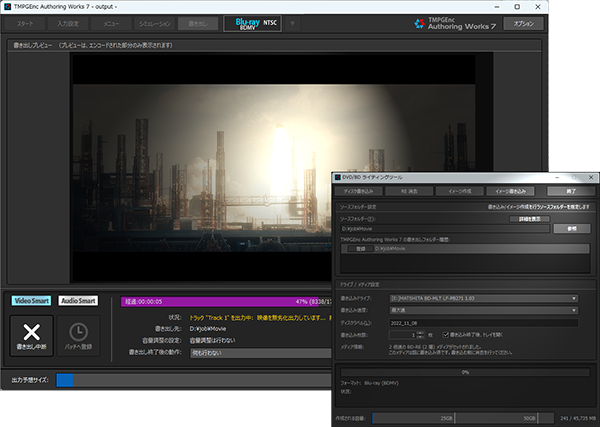Click the media info text about BD-RE

click(450, 350)
